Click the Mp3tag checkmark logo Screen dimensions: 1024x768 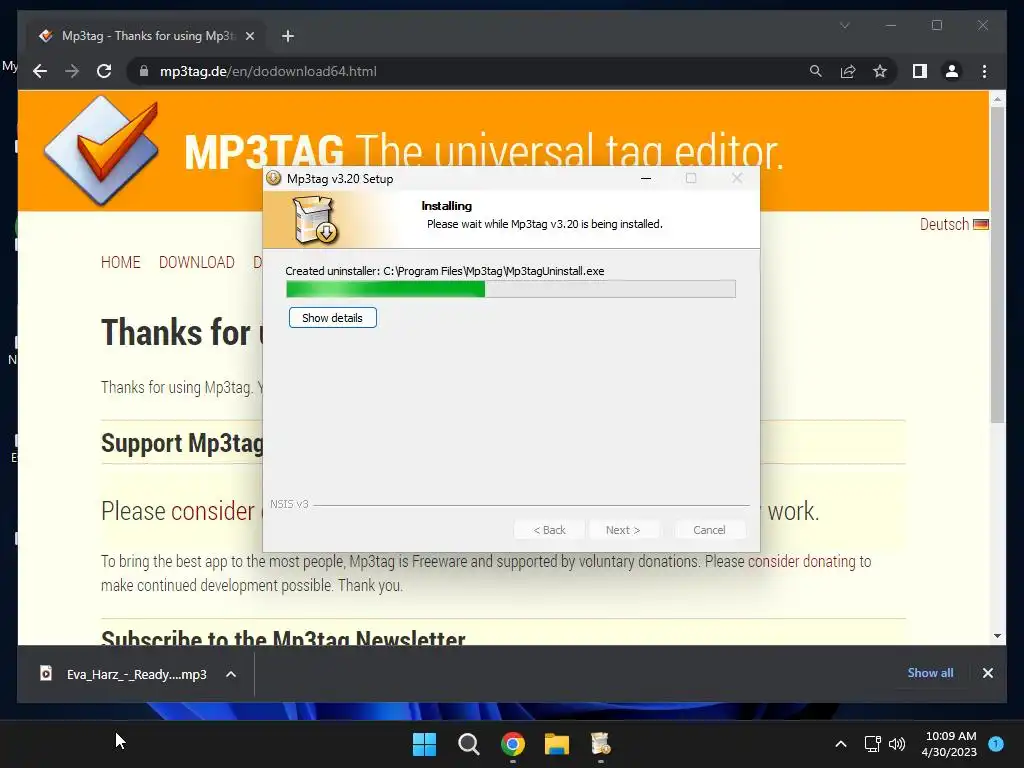pyautogui.click(x=101, y=150)
